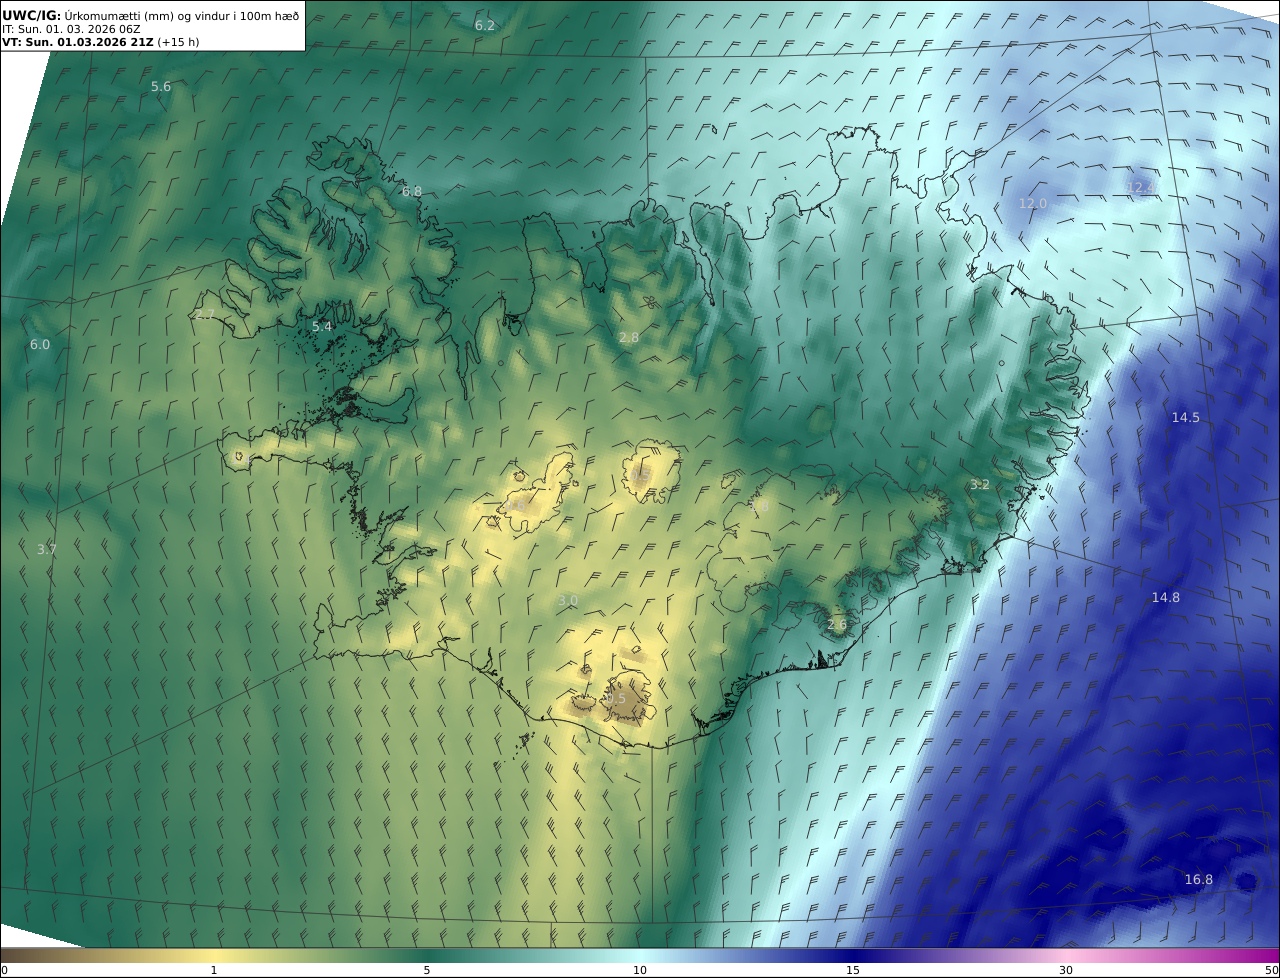The image size is (1280, 978).
Task: Click the '(+15 h)' forecast offset text
Action: (x=178, y=42)
